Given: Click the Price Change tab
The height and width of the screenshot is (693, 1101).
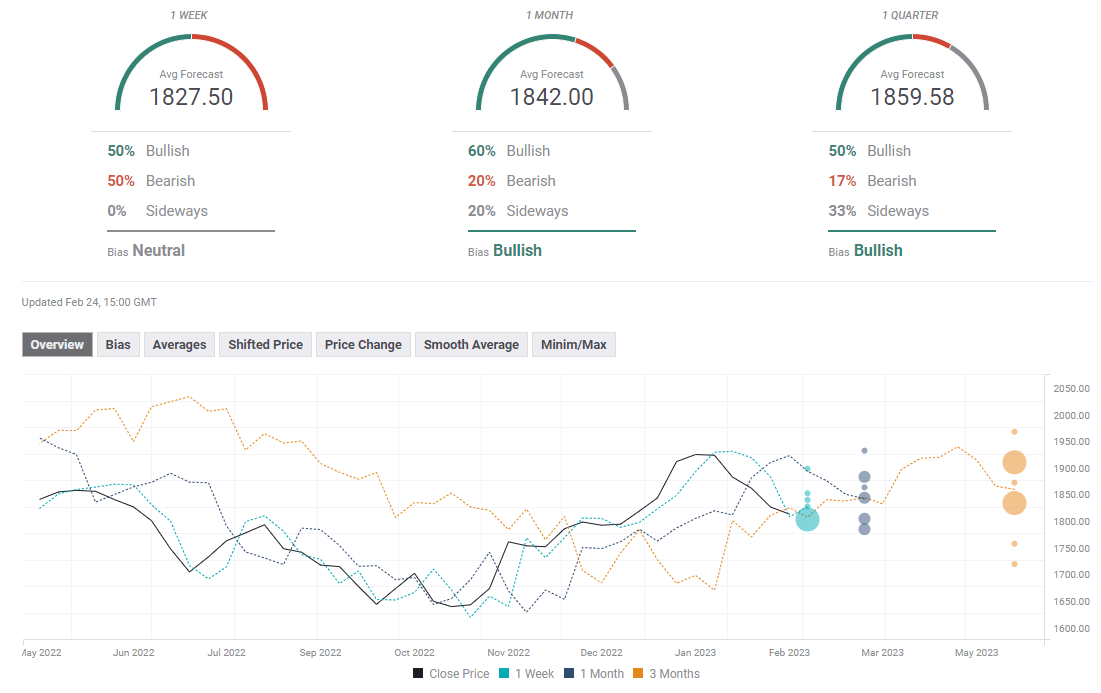Looking at the screenshot, I should click(363, 344).
